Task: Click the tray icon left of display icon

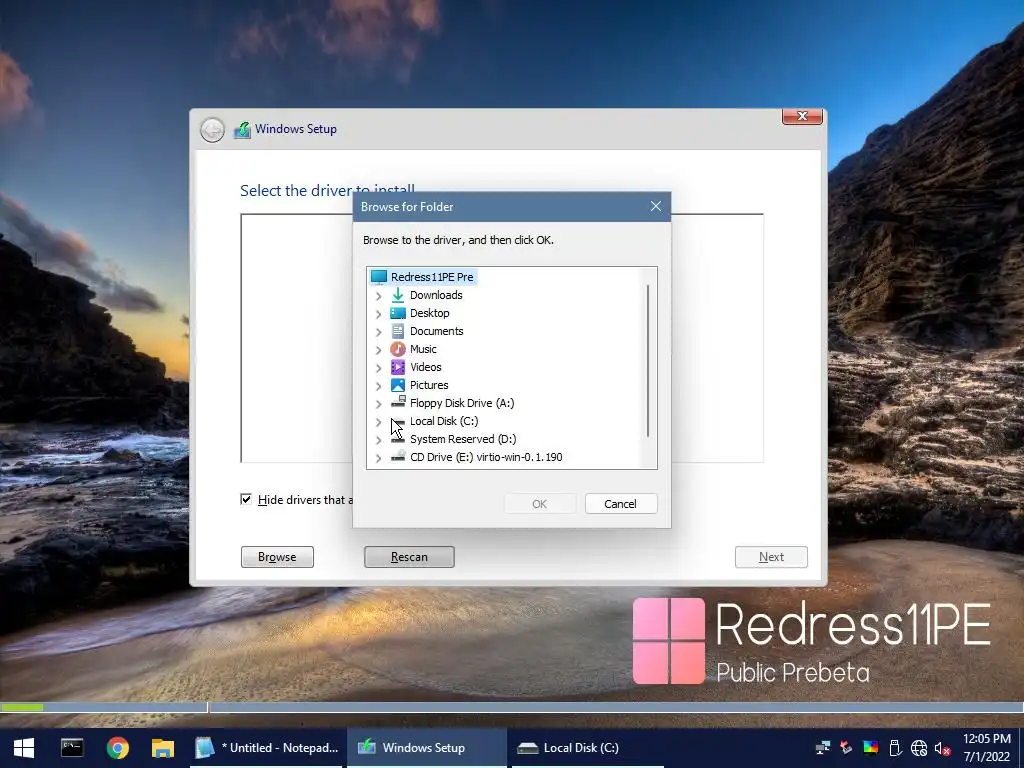Action: point(846,748)
